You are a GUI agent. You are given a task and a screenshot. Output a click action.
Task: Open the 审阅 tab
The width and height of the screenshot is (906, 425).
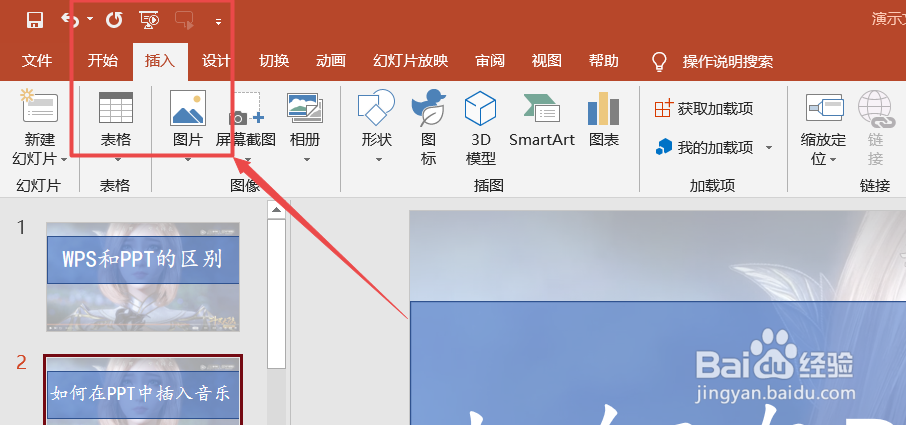point(489,61)
